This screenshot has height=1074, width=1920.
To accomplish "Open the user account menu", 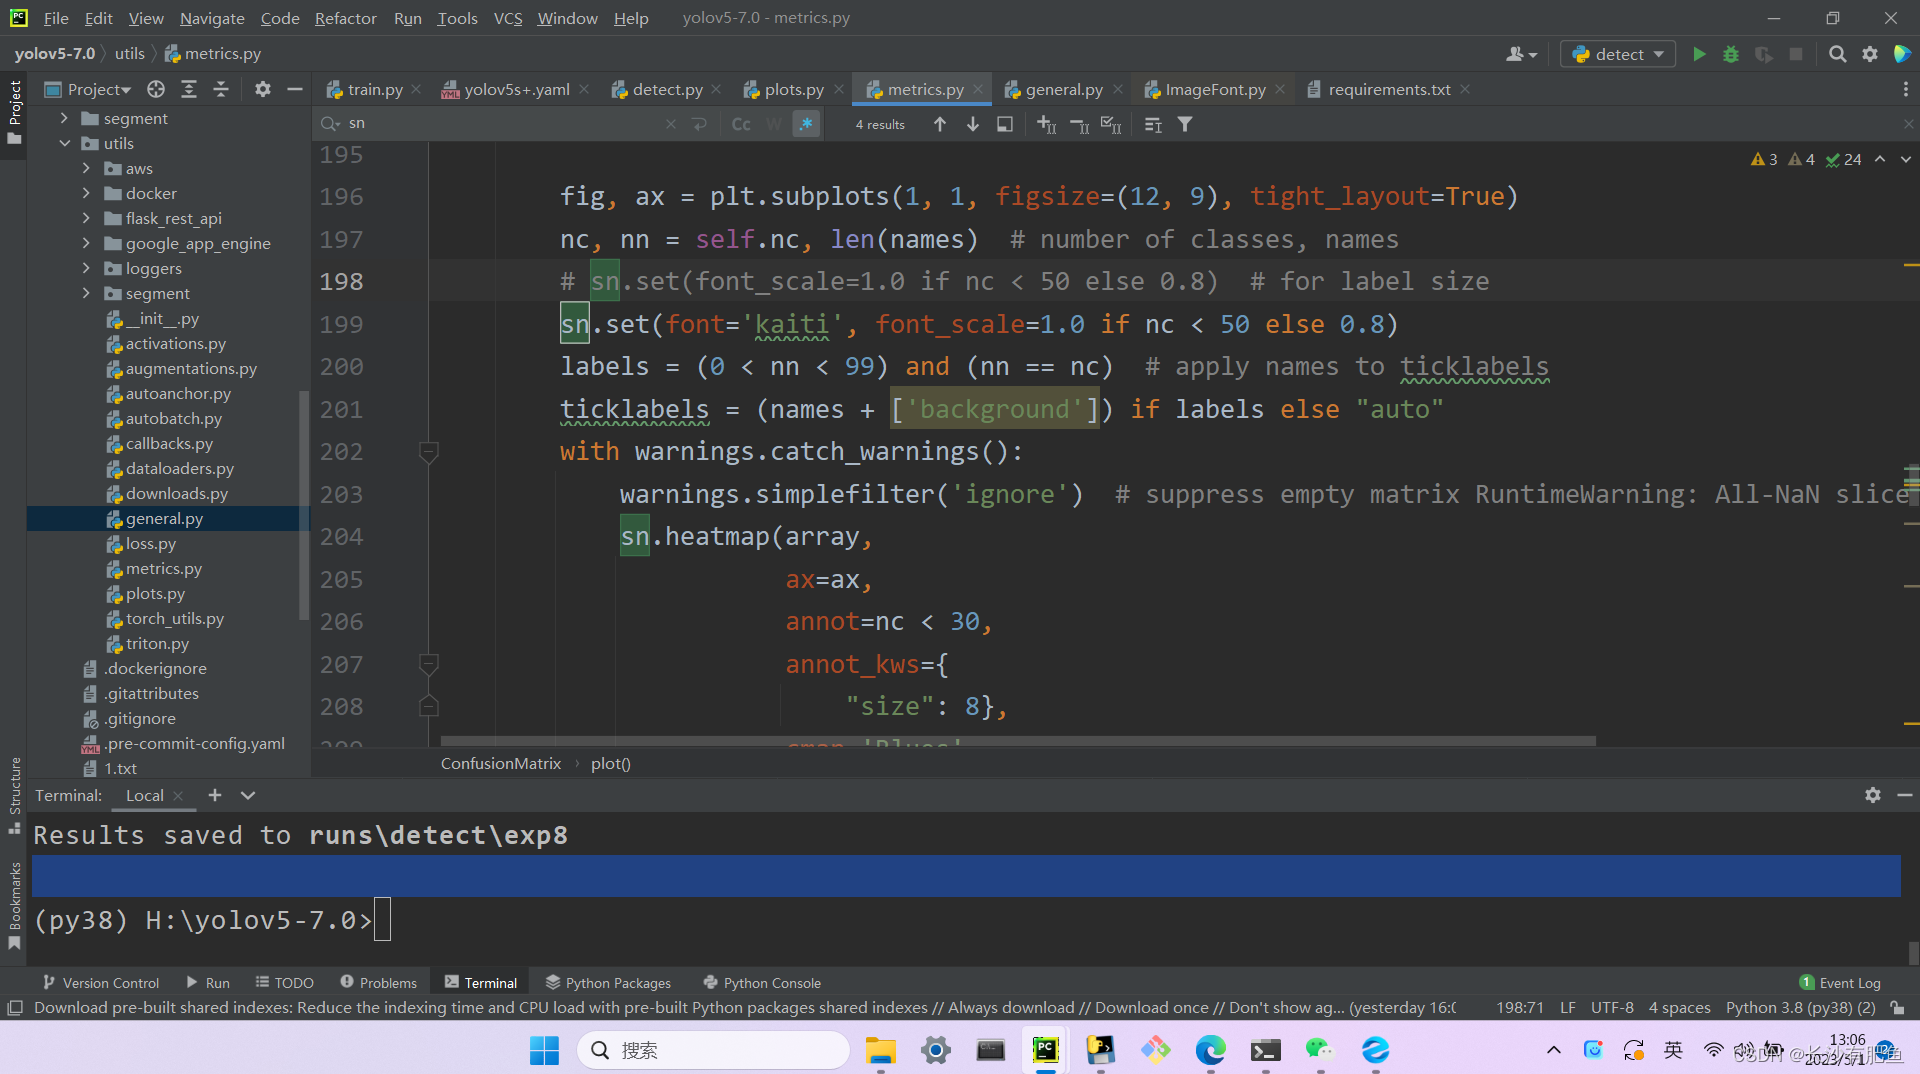I will pos(1521,54).
